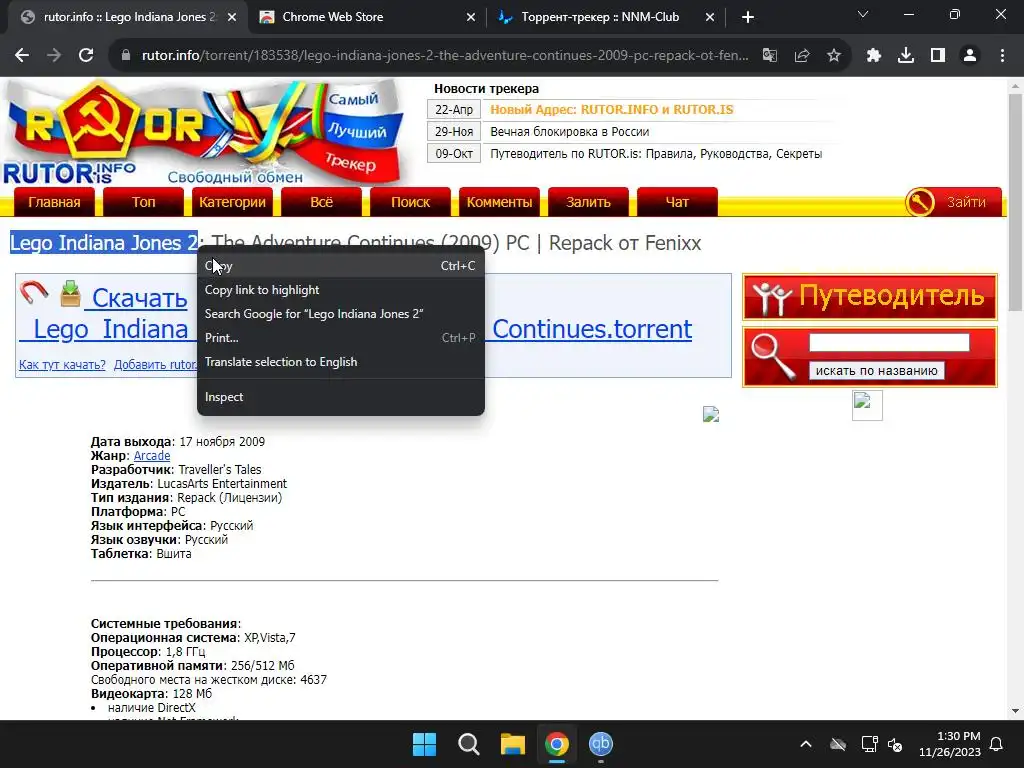Choose Inspect in context menu
Screen dimensions: 1024x768
coord(341,397)
